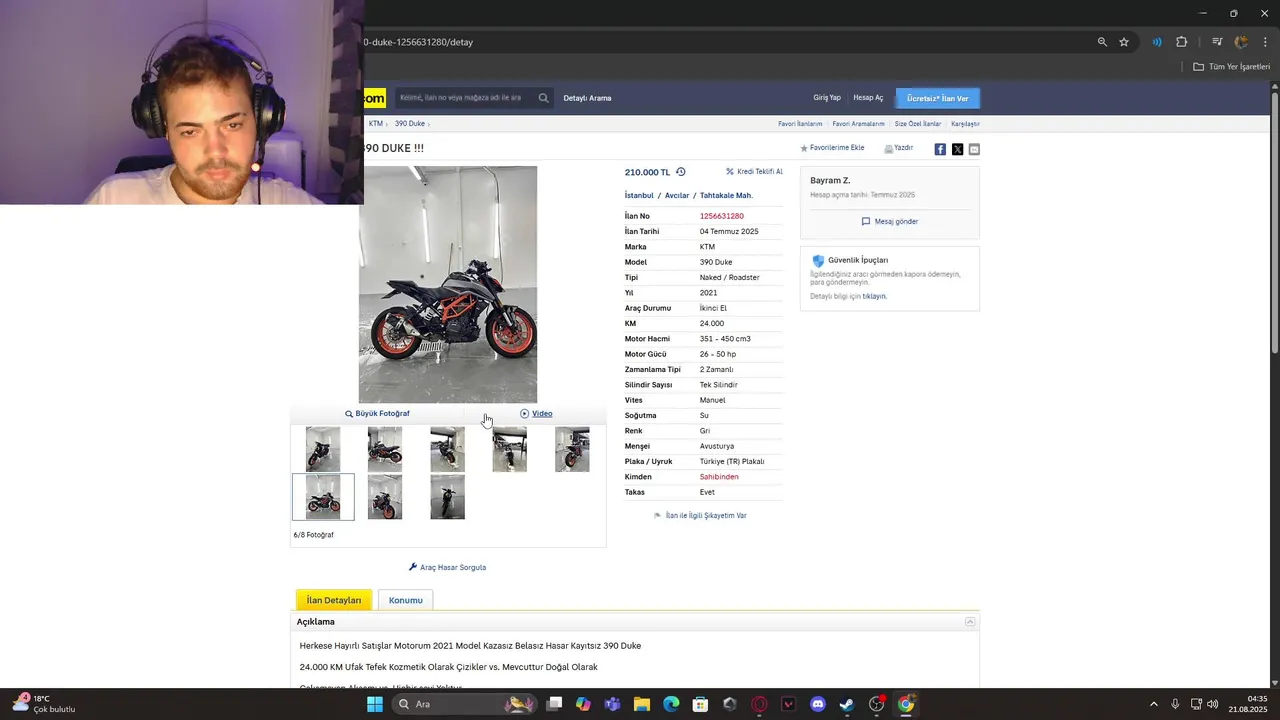This screenshot has height=720, width=1280.
Task: Send a message via Mesaj gönder
Action: coord(890,221)
